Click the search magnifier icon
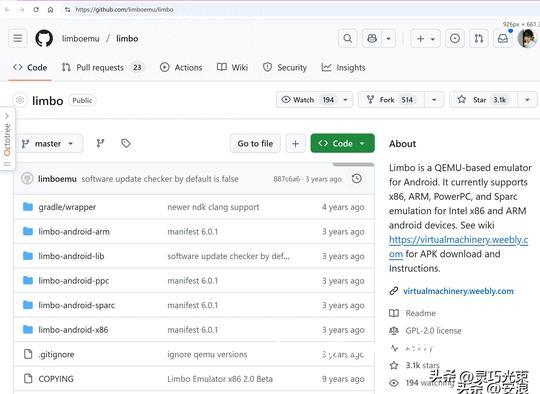540x394 pixels. (347, 38)
